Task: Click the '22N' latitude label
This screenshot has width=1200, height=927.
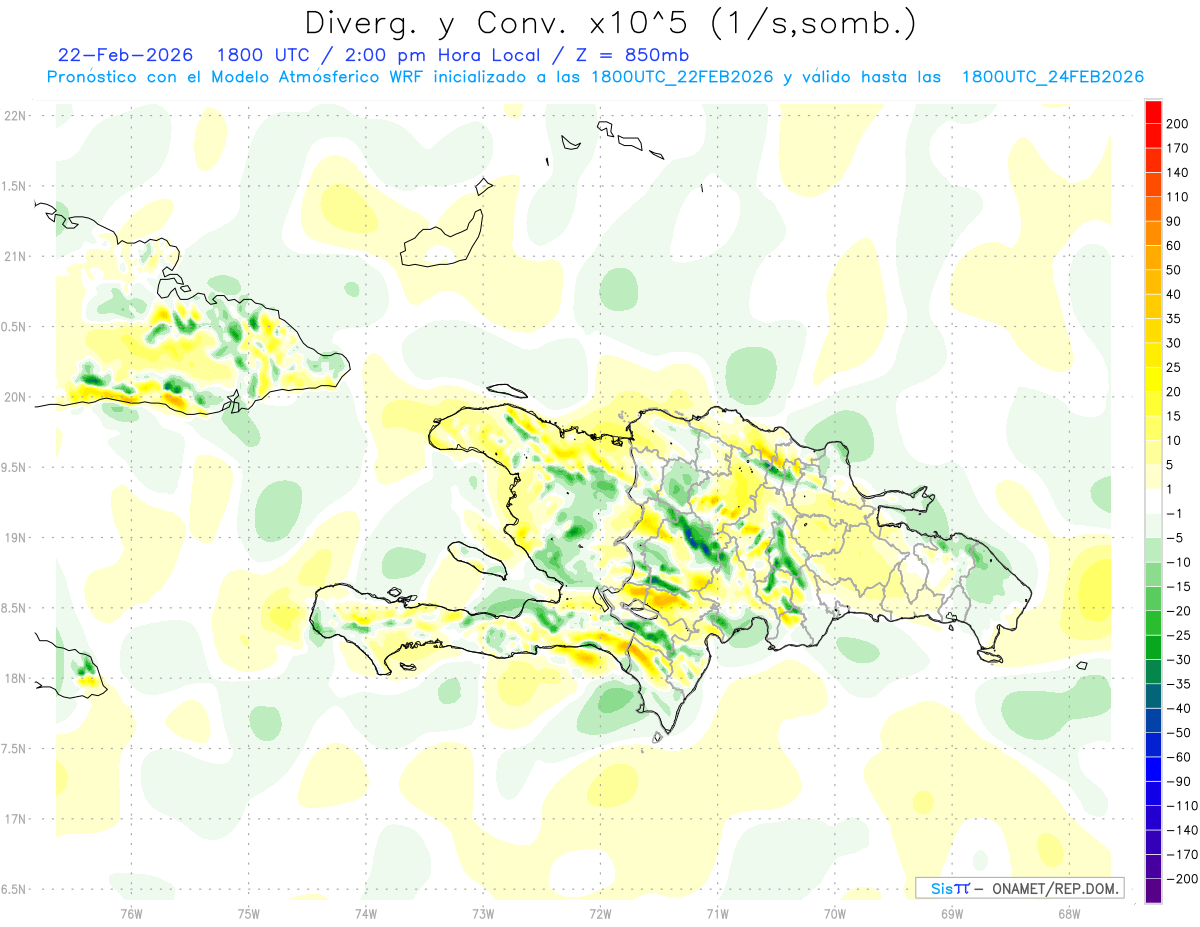Action: click(x=14, y=116)
